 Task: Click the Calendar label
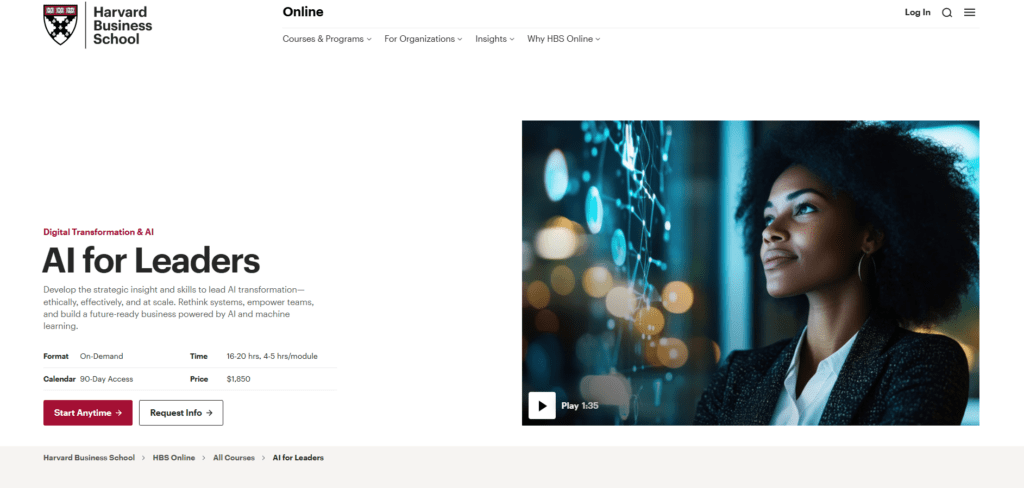click(x=59, y=379)
